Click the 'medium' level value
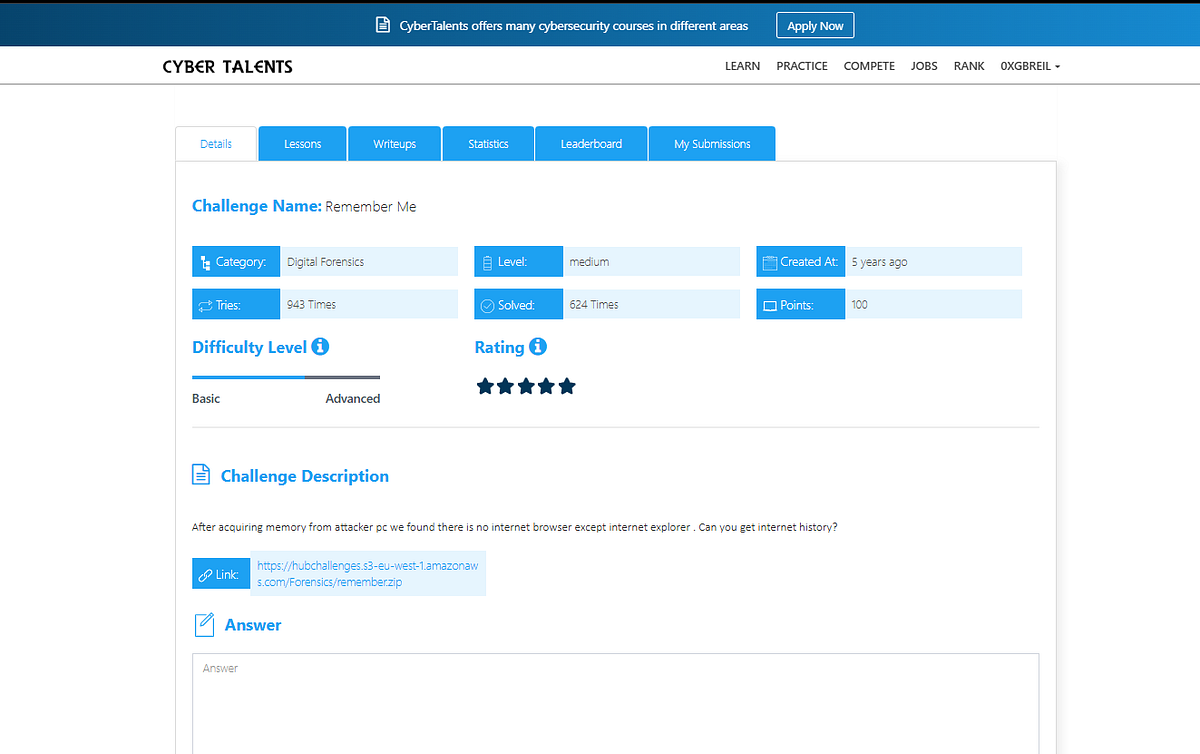Image resolution: width=1200 pixels, height=754 pixels. click(x=589, y=262)
